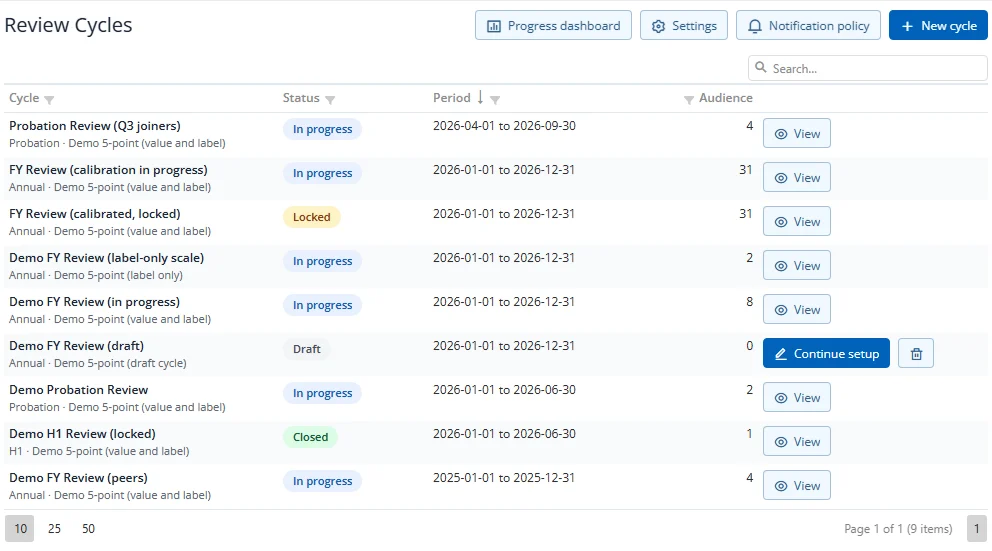Select 'Probation Review (Q3 joiners)' title
Image resolution: width=992 pixels, height=551 pixels.
click(95, 126)
